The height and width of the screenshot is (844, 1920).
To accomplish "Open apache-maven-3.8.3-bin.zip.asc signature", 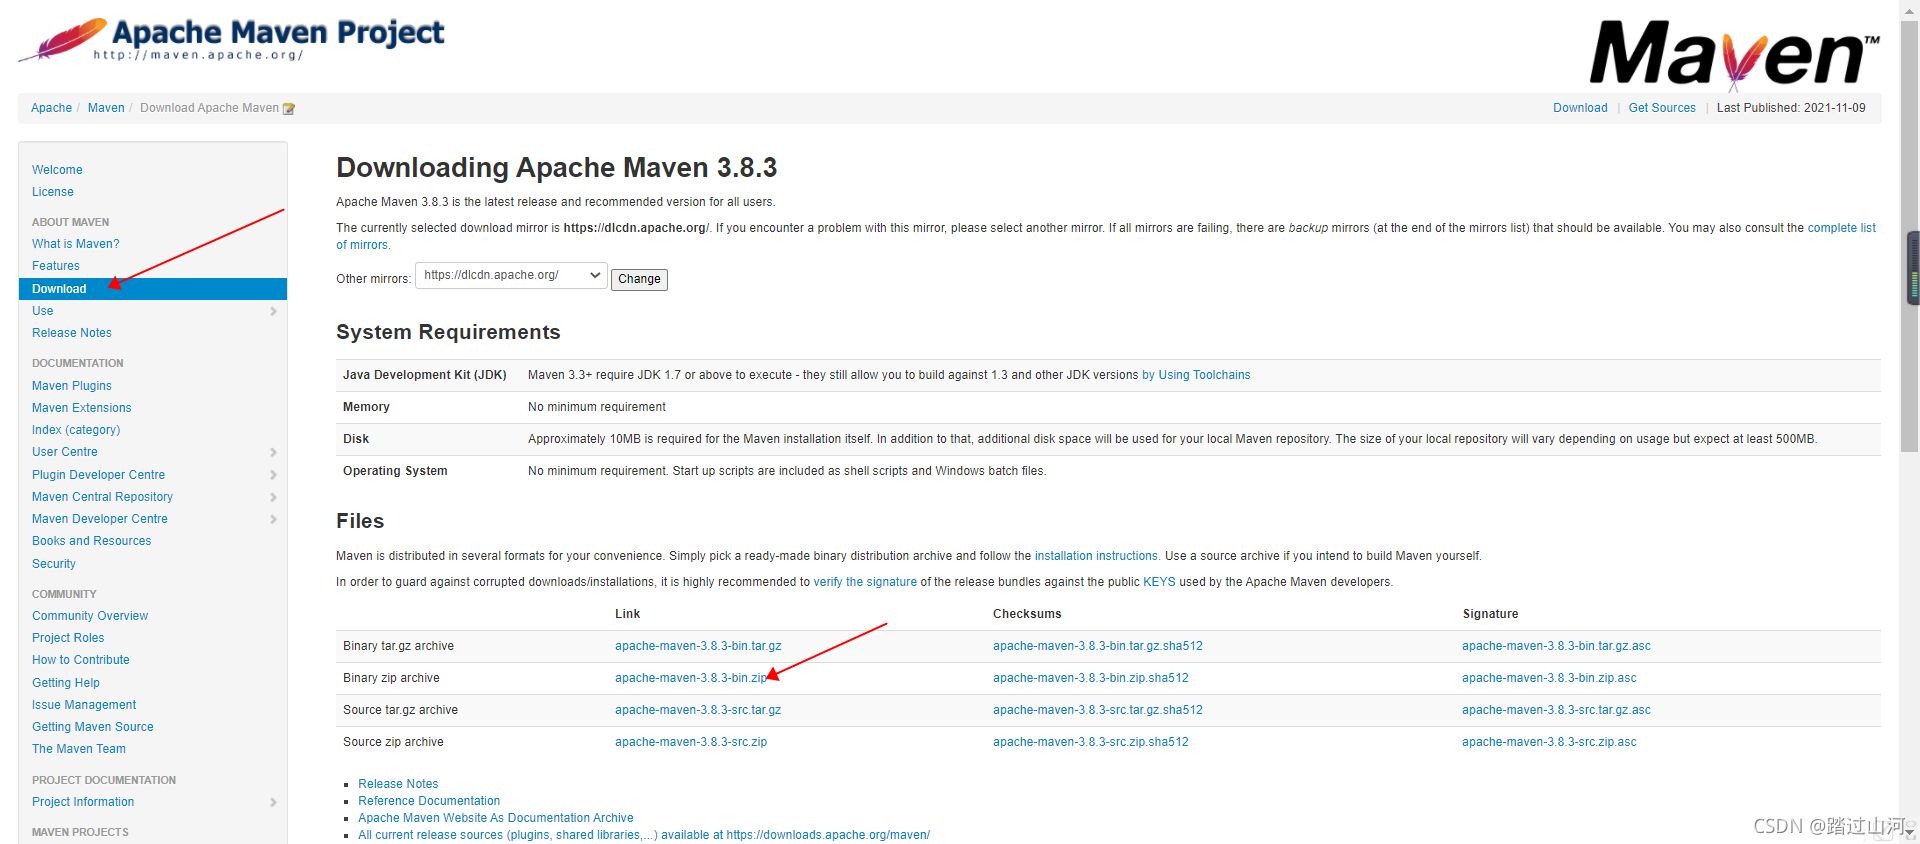I will (1549, 678).
